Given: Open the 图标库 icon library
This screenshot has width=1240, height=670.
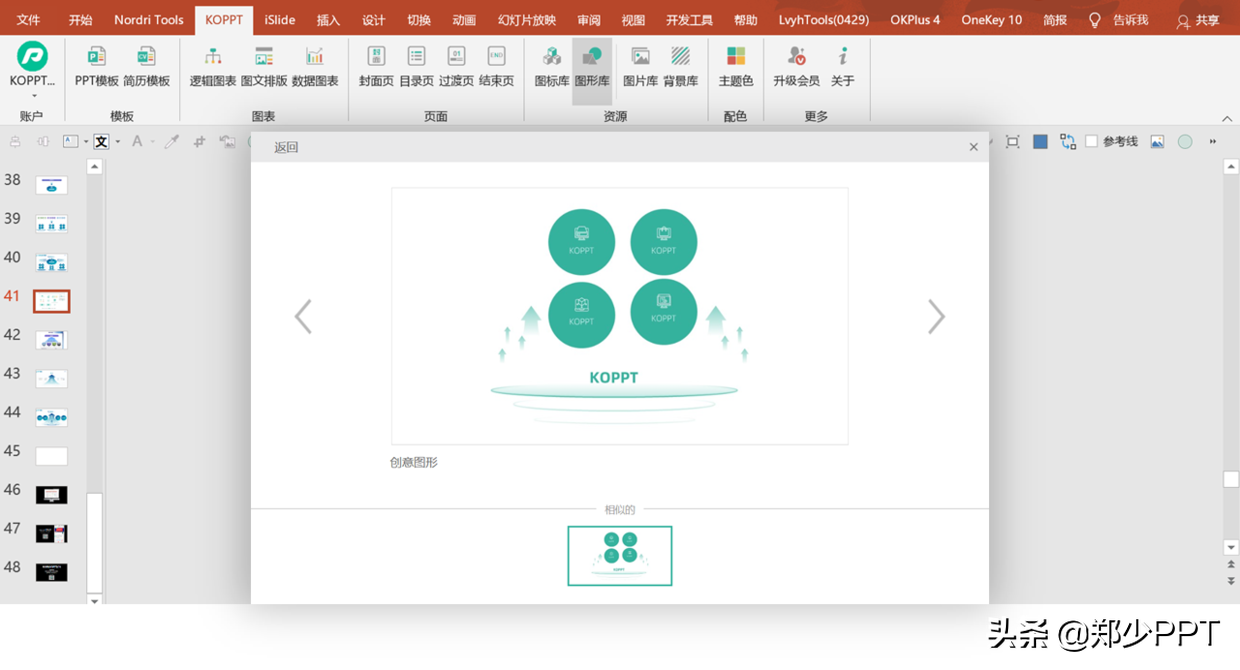Looking at the screenshot, I should tap(550, 68).
